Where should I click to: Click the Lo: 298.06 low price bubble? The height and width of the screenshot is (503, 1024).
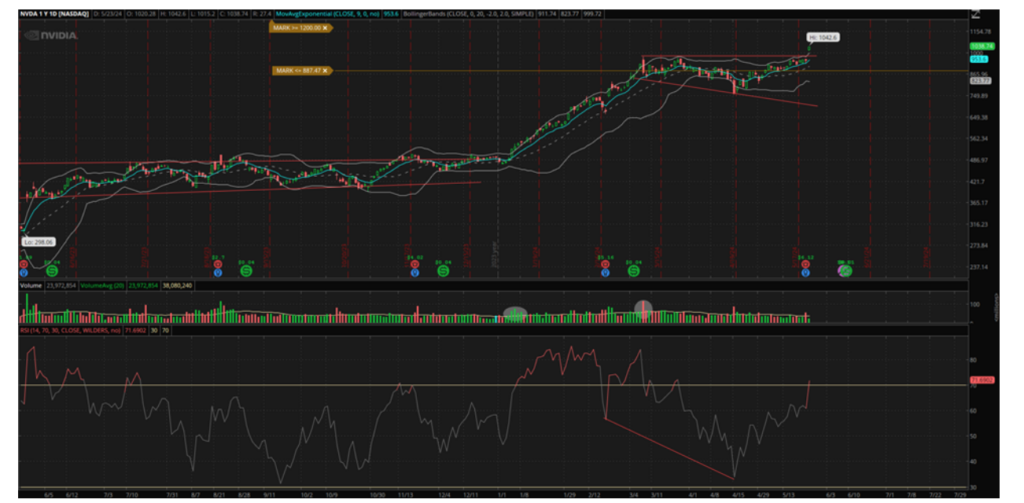point(37,242)
